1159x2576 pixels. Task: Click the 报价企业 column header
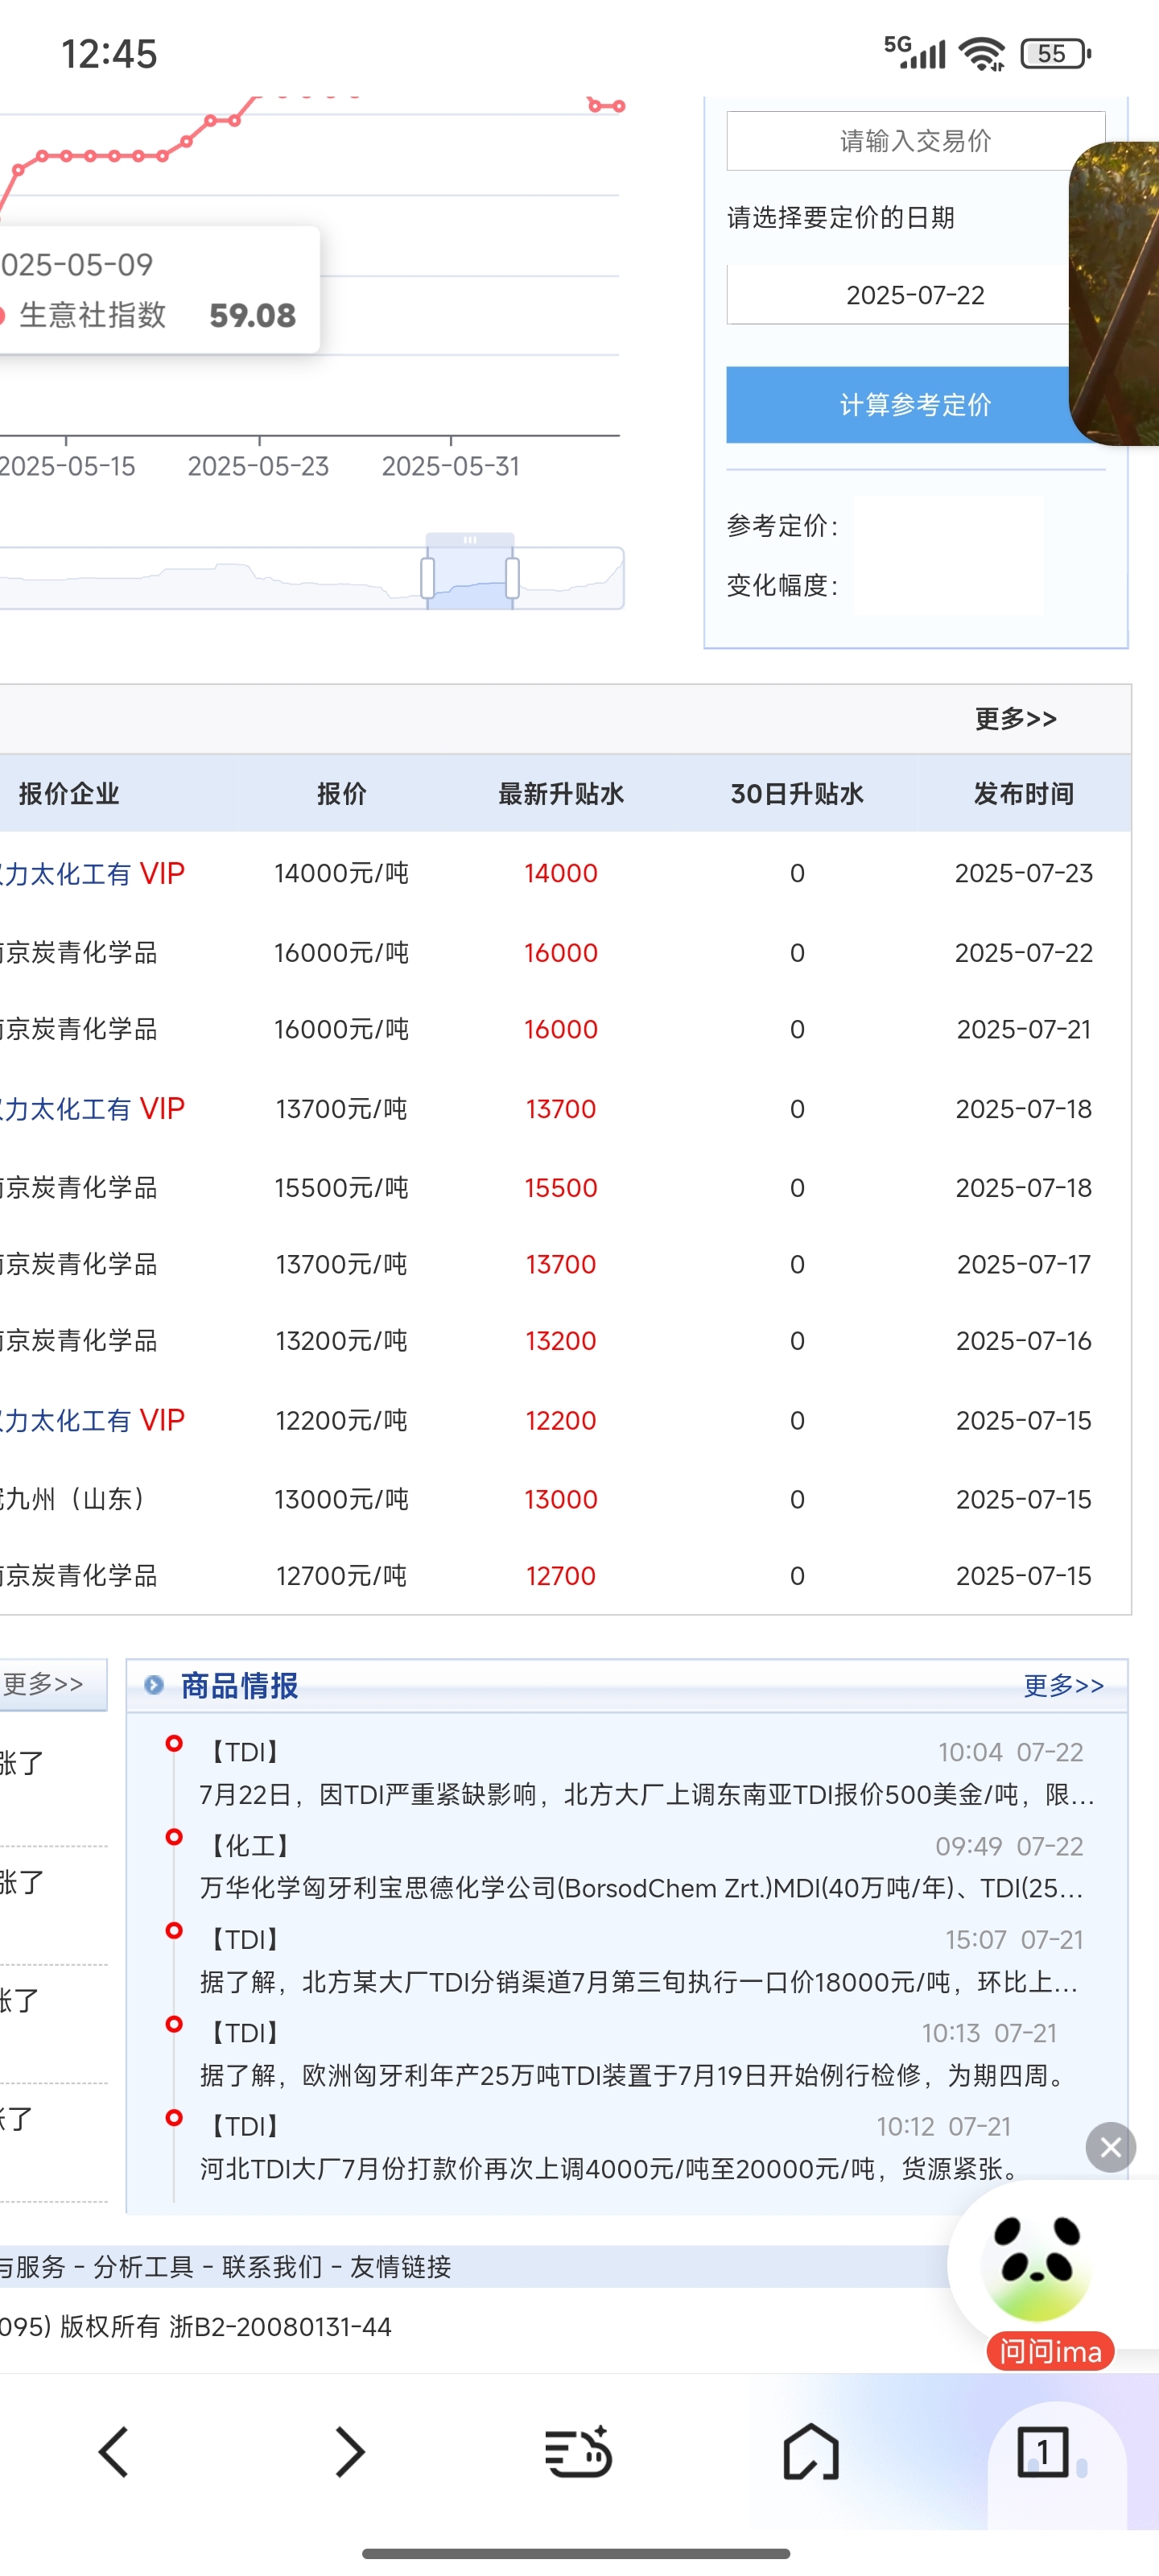coord(69,794)
